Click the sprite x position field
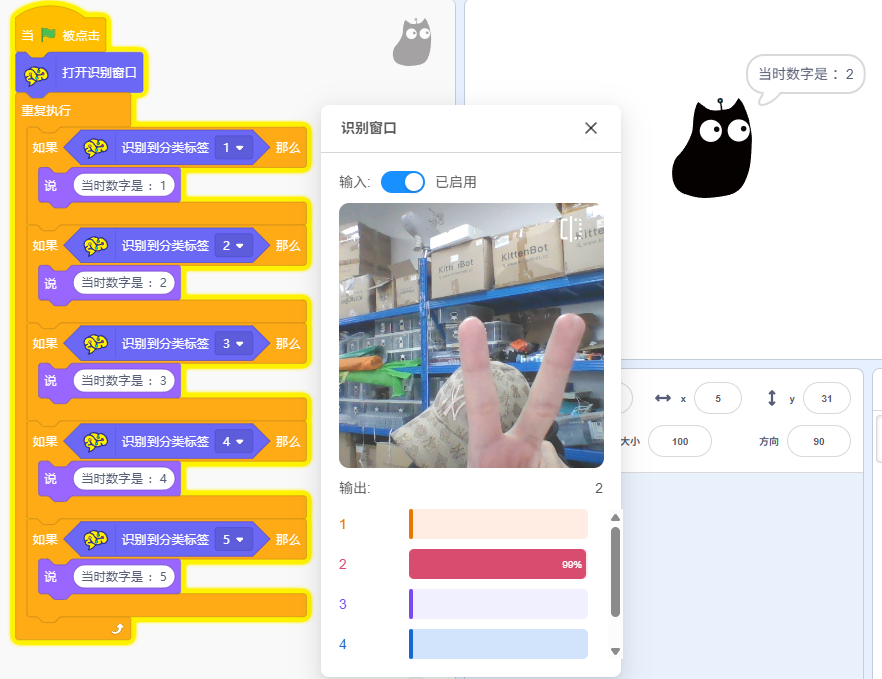Image resolution: width=882 pixels, height=679 pixels. pos(717,399)
